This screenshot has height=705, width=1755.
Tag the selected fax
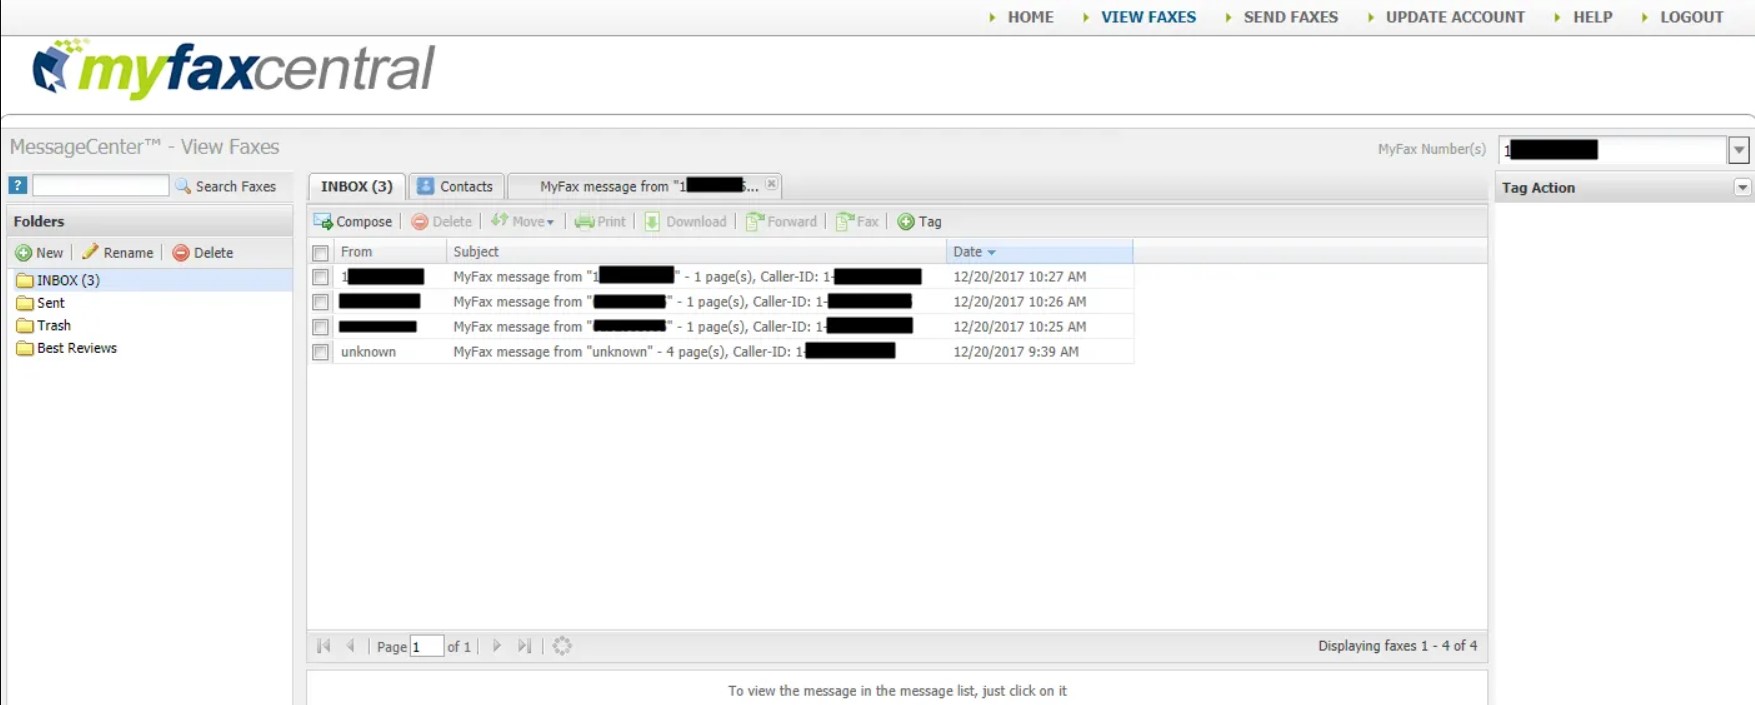(920, 222)
